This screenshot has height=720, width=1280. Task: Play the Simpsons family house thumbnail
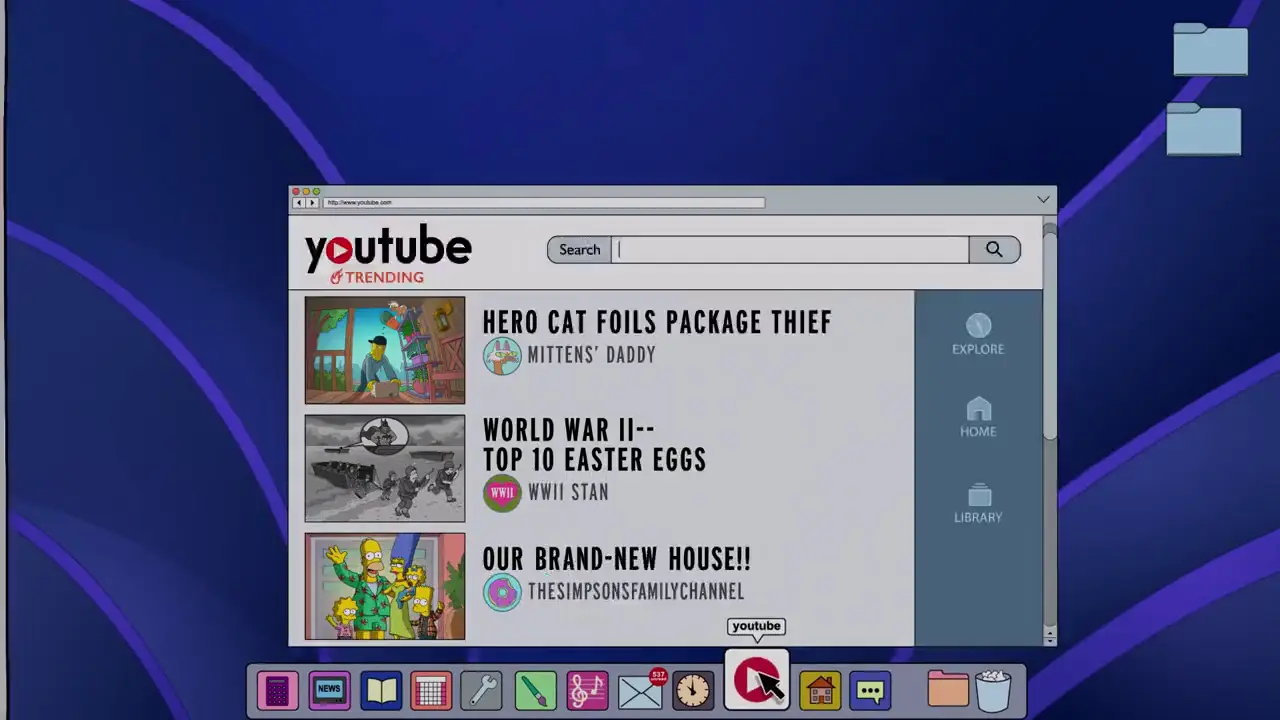pyautogui.click(x=385, y=586)
